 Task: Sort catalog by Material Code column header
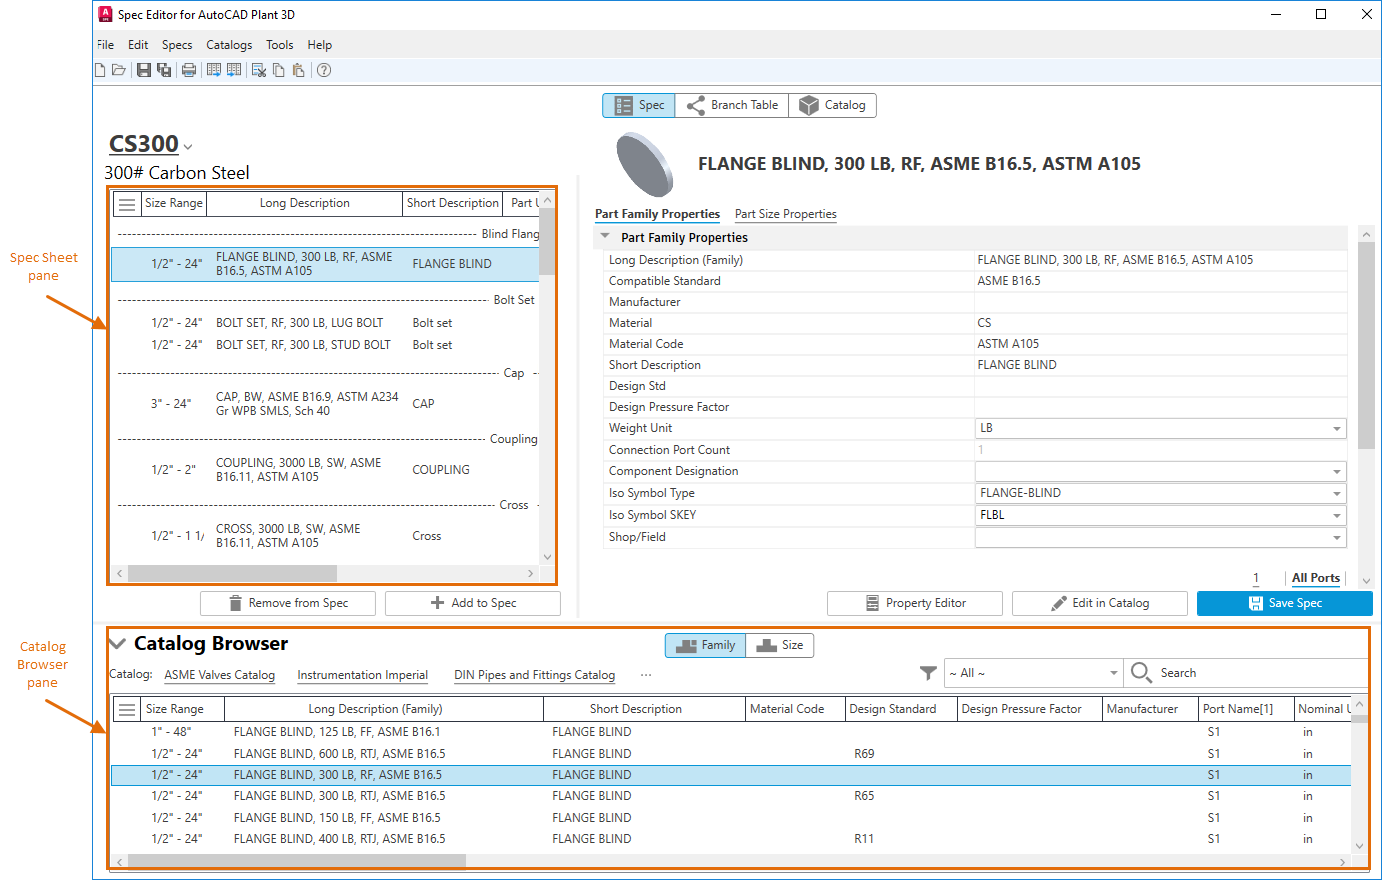796,709
